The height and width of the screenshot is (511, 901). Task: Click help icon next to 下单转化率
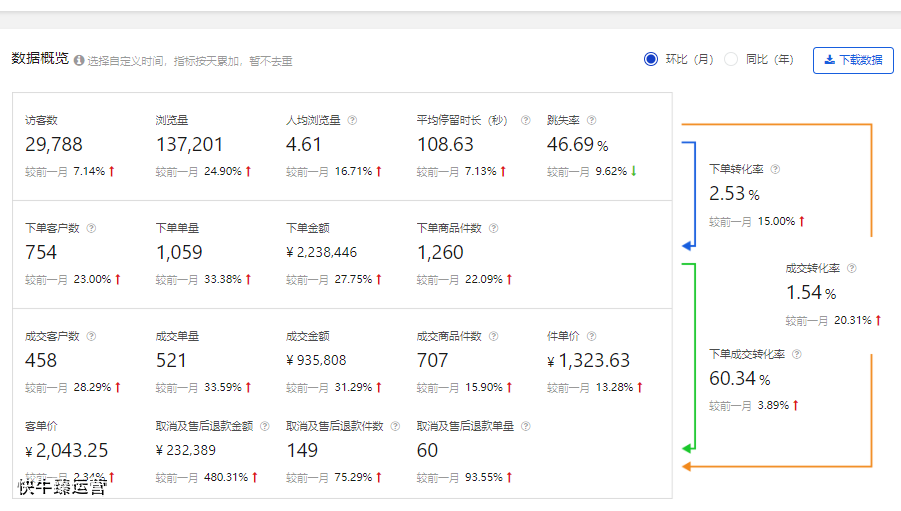(775, 170)
